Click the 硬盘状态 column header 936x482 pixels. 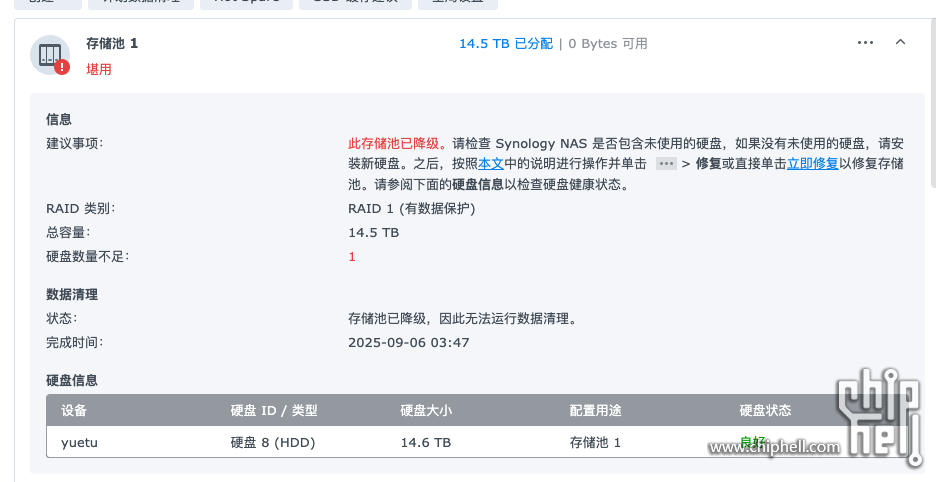765,411
